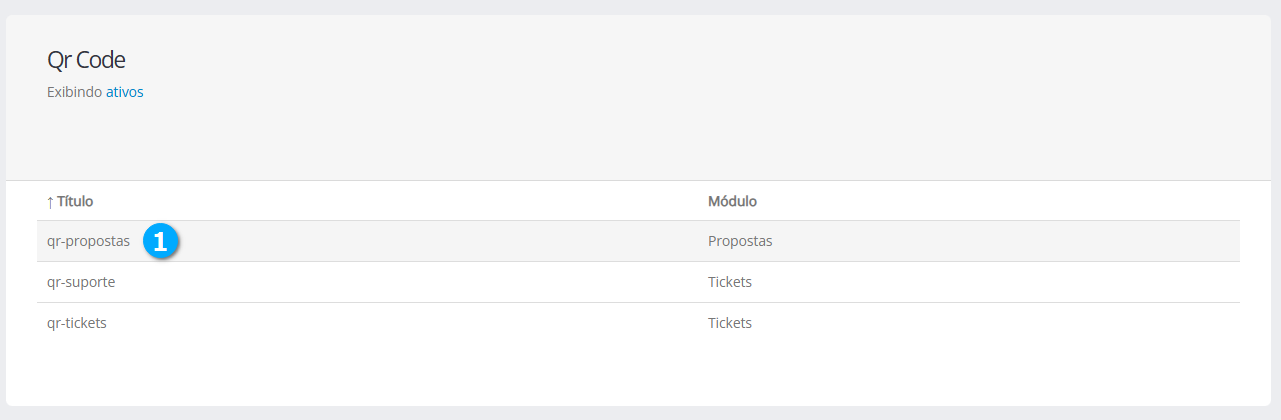Click Tickets cell in the qr-suporte row
This screenshot has width=1281, height=420.
tap(730, 282)
